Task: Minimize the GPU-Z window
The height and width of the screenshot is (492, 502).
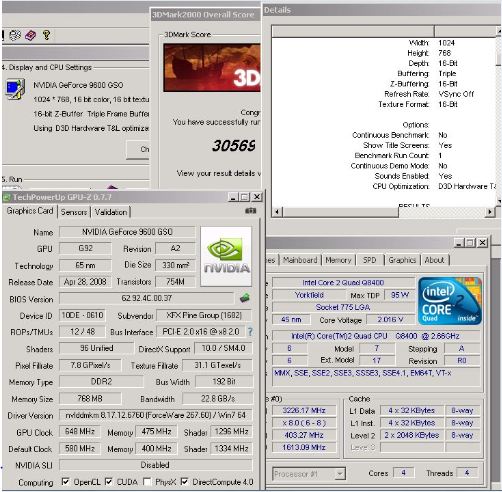Action: click(x=233, y=197)
